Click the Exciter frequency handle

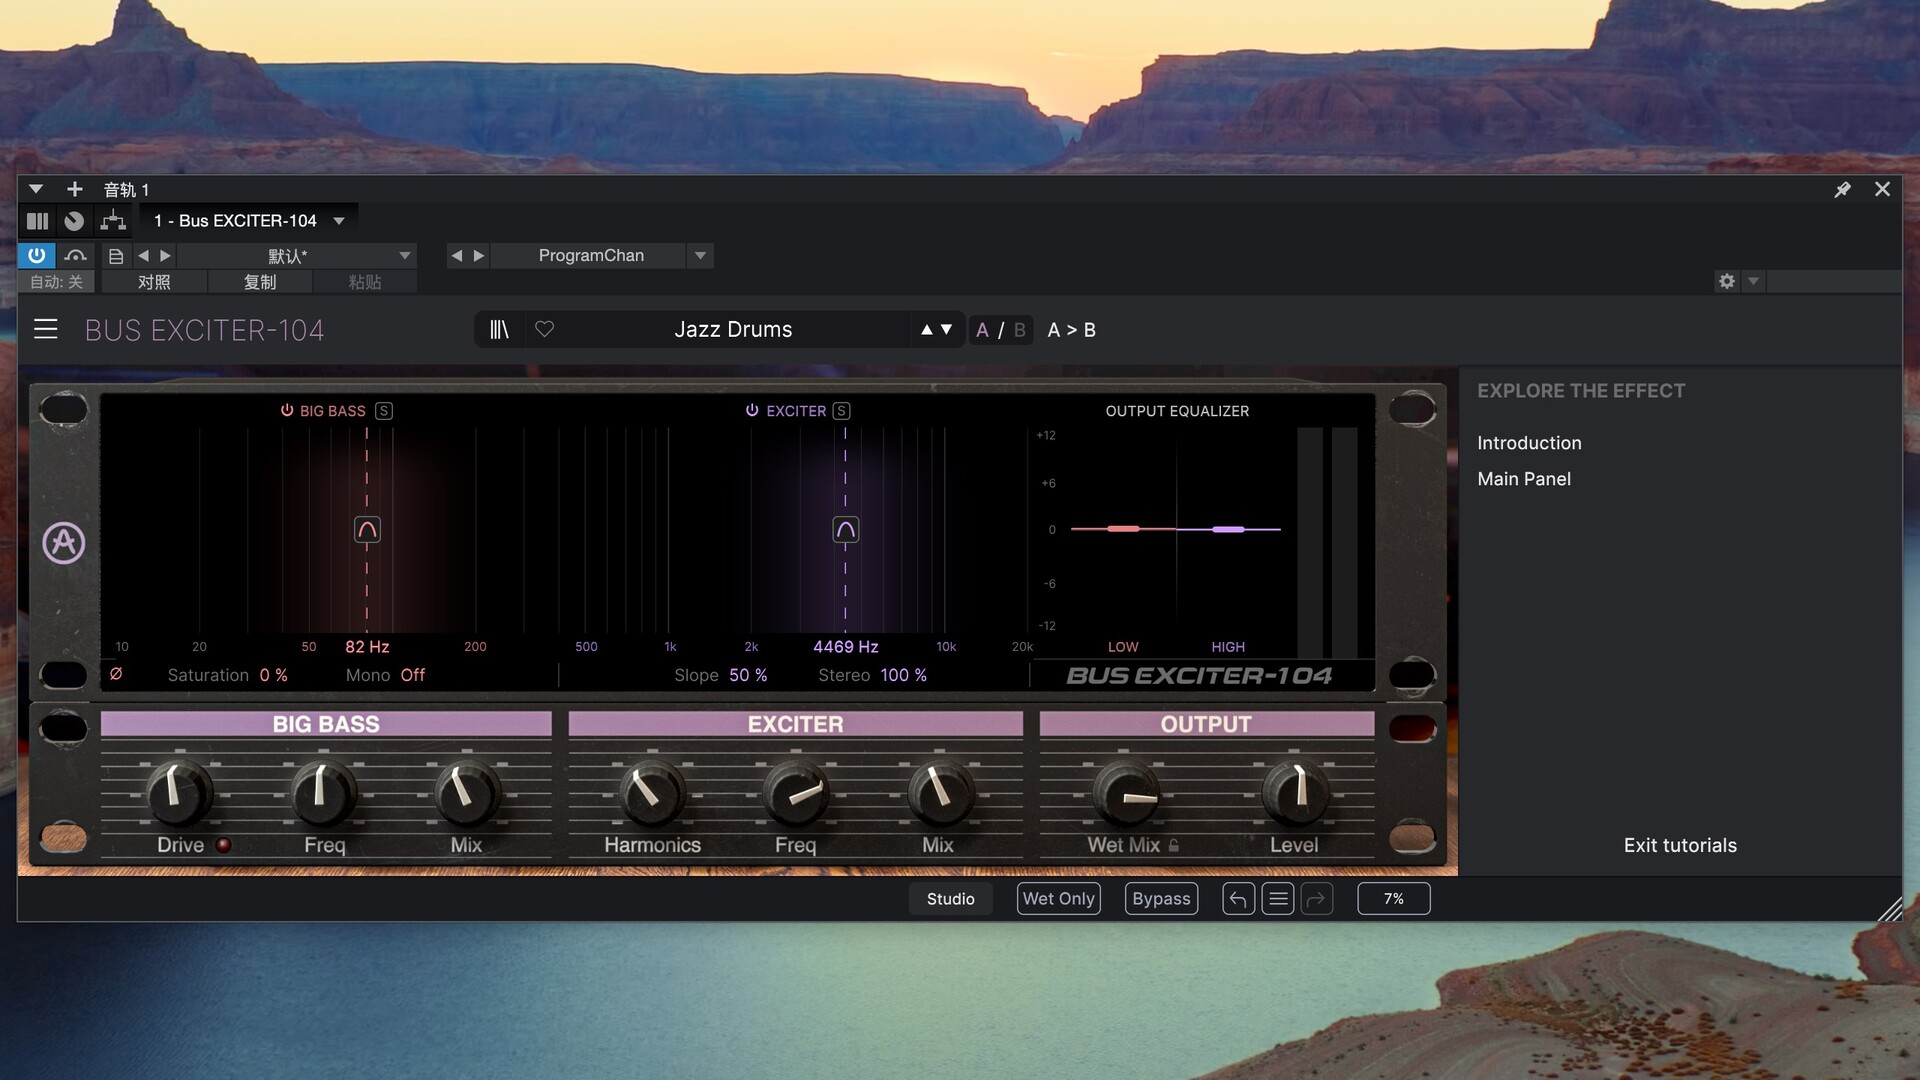[x=846, y=530]
